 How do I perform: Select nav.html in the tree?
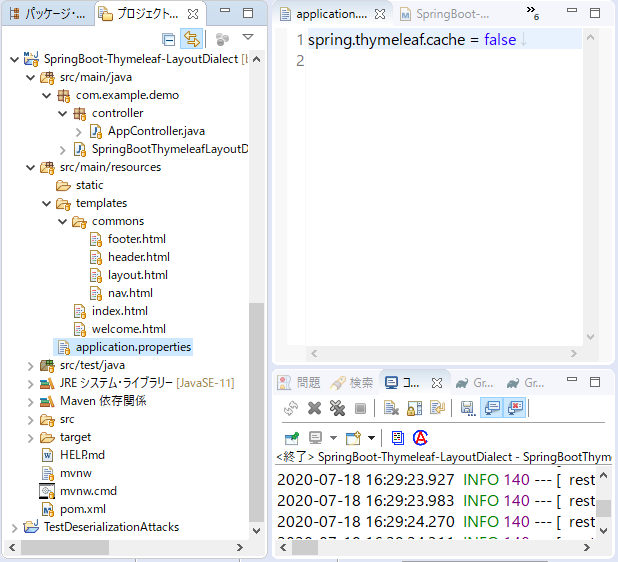[x=130, y=293]
